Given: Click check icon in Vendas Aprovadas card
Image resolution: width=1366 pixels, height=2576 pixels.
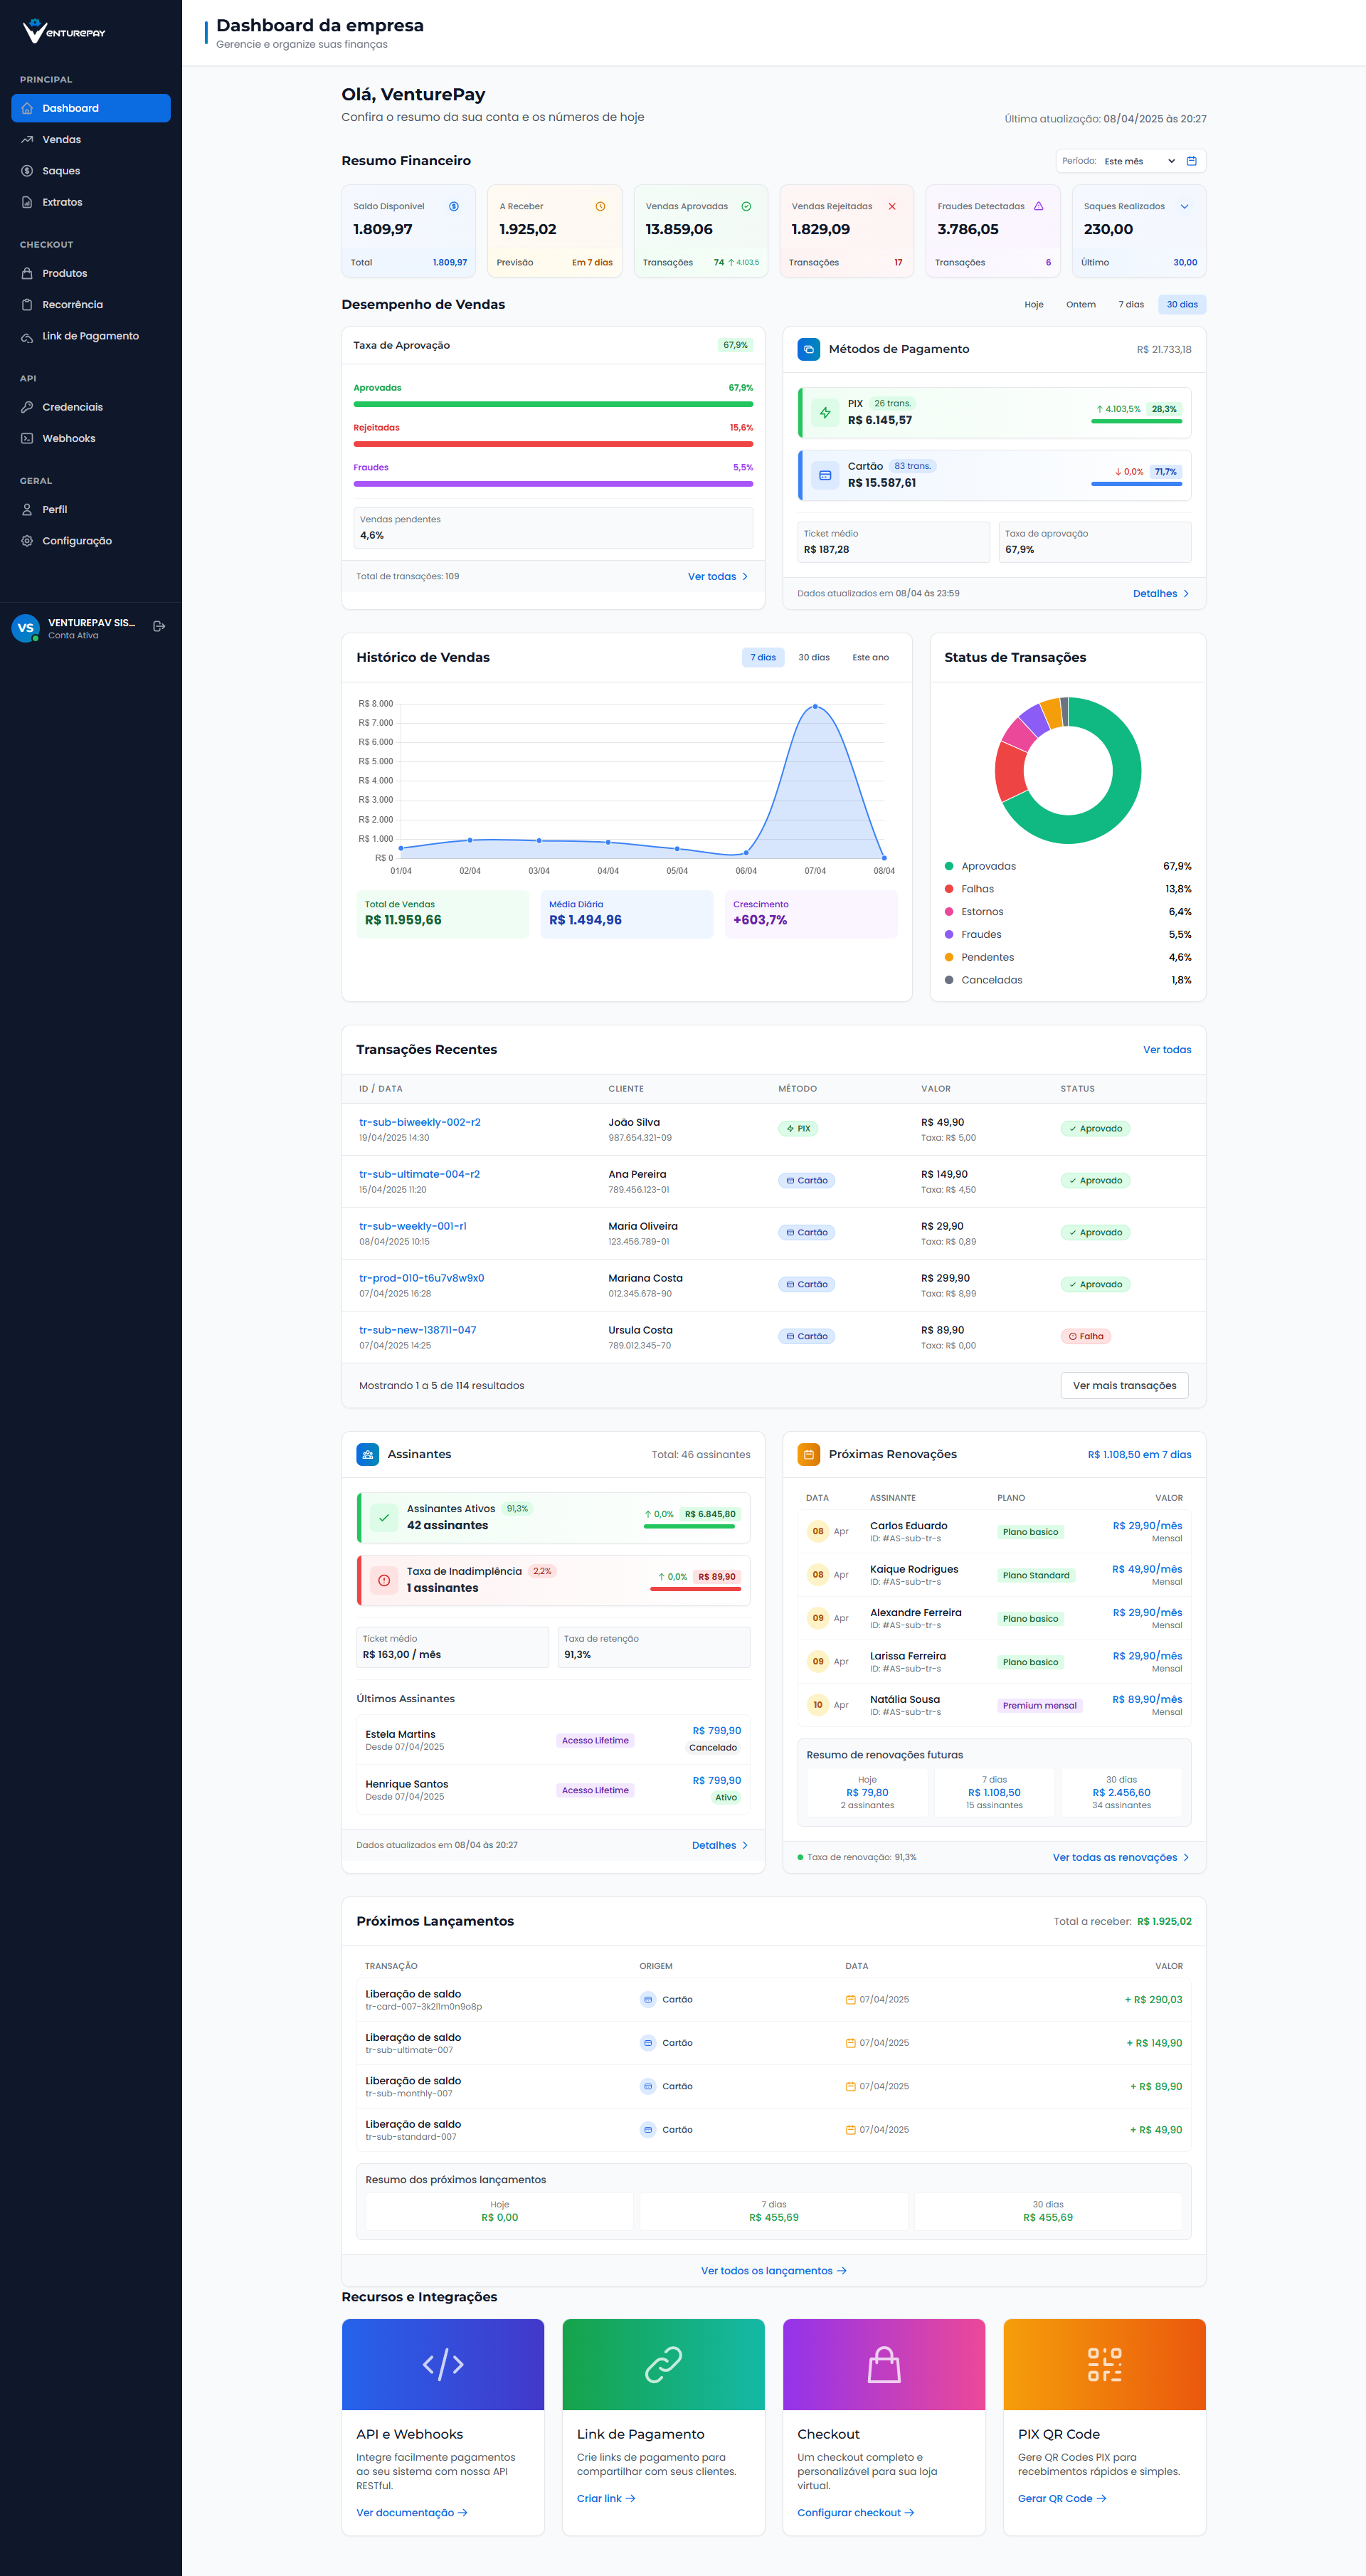Looking at the screenshot, I should 746,207.
